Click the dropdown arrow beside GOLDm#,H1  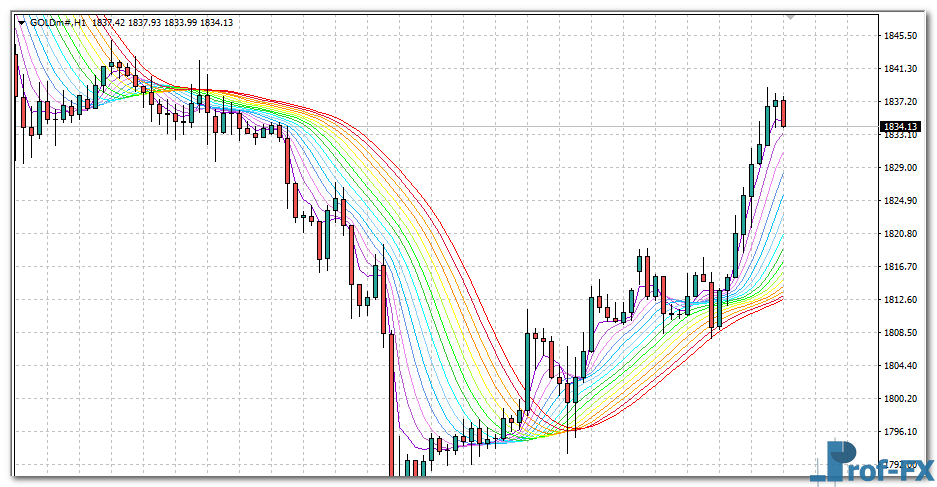pos(22,22)
